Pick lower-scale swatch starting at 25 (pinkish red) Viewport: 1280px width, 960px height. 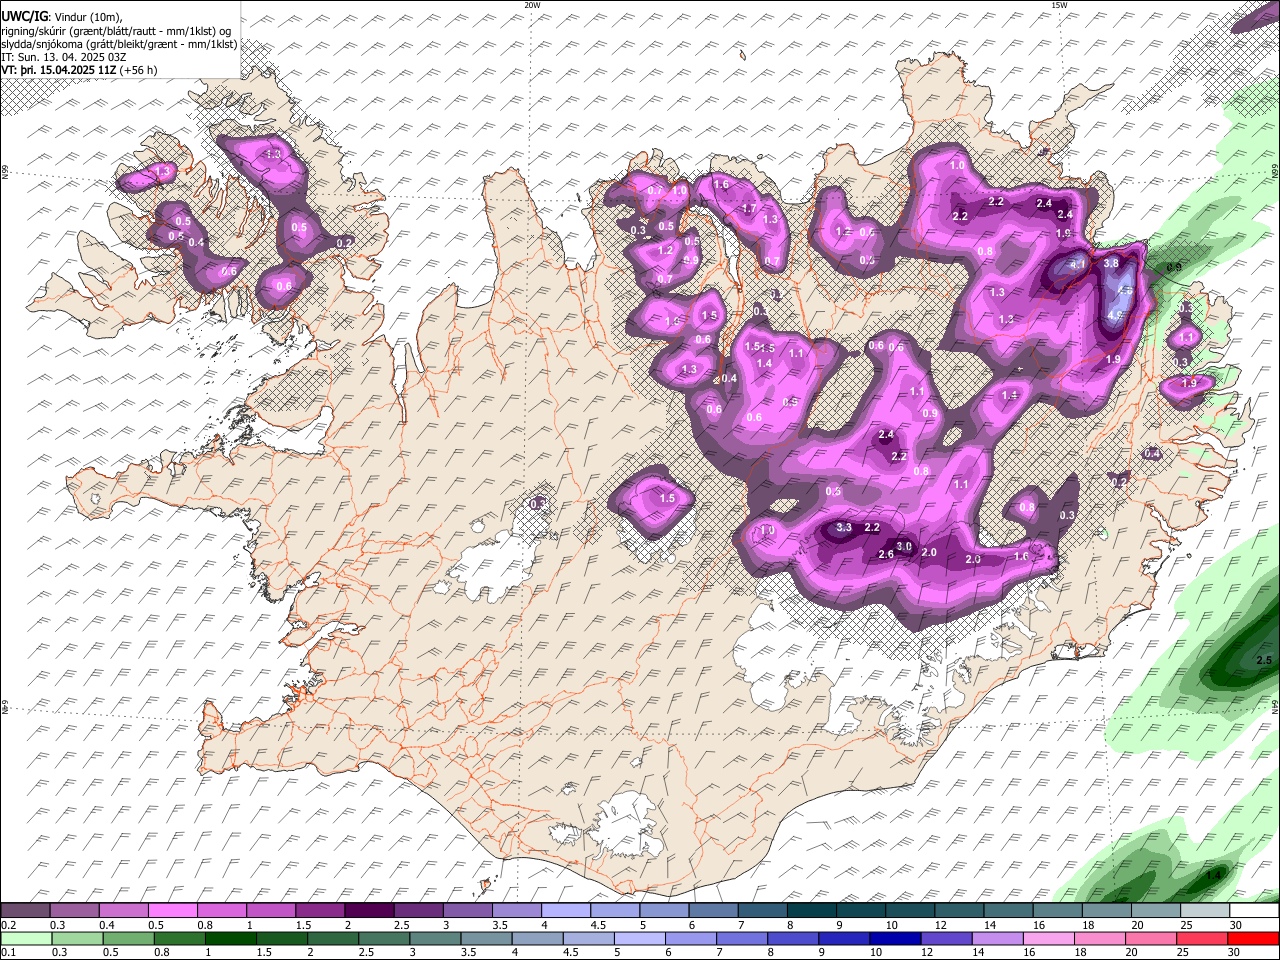[x=1202, y=939]
